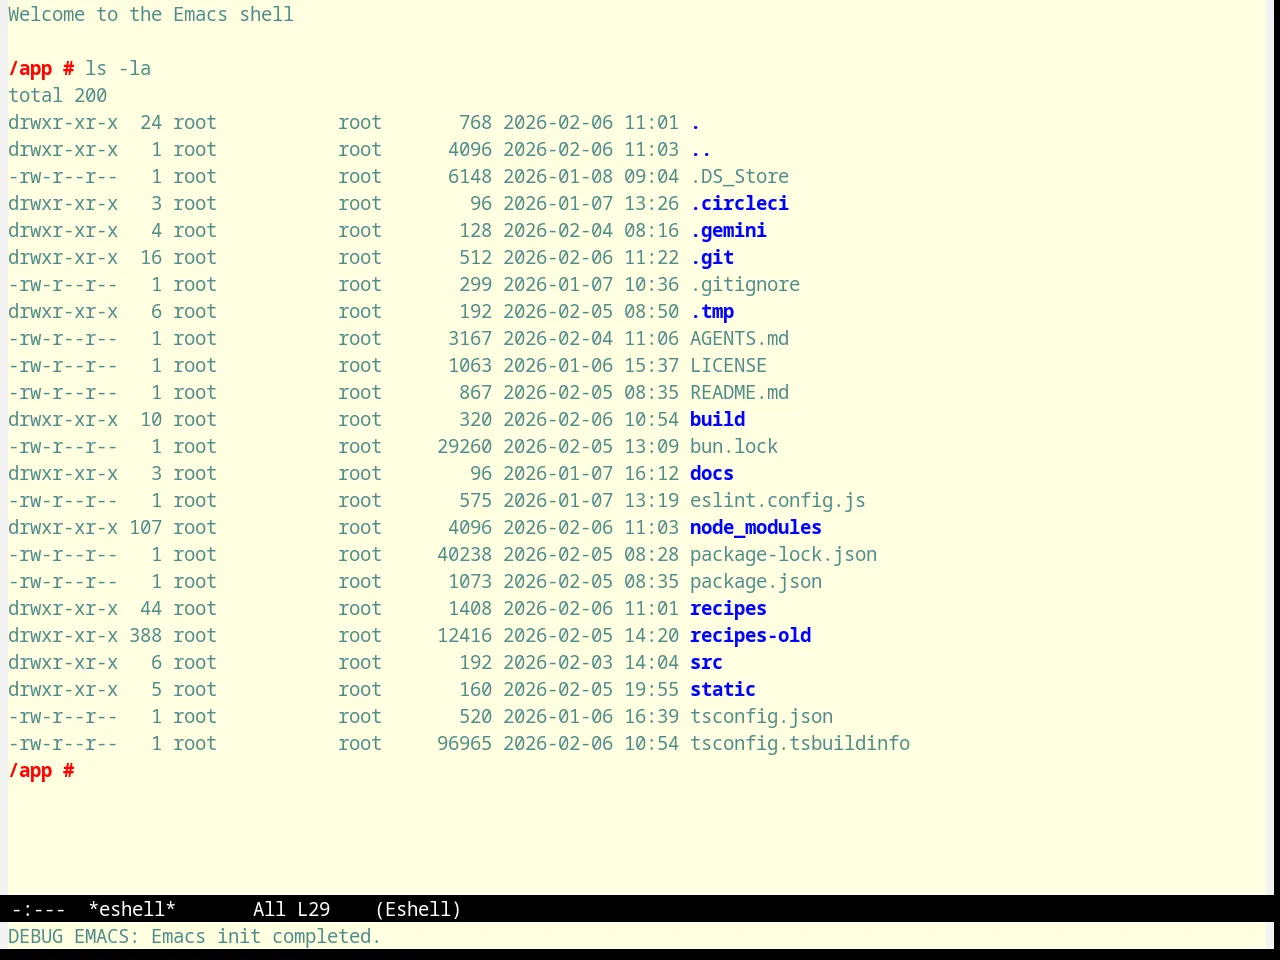Select the static directory name

point(723,690)
